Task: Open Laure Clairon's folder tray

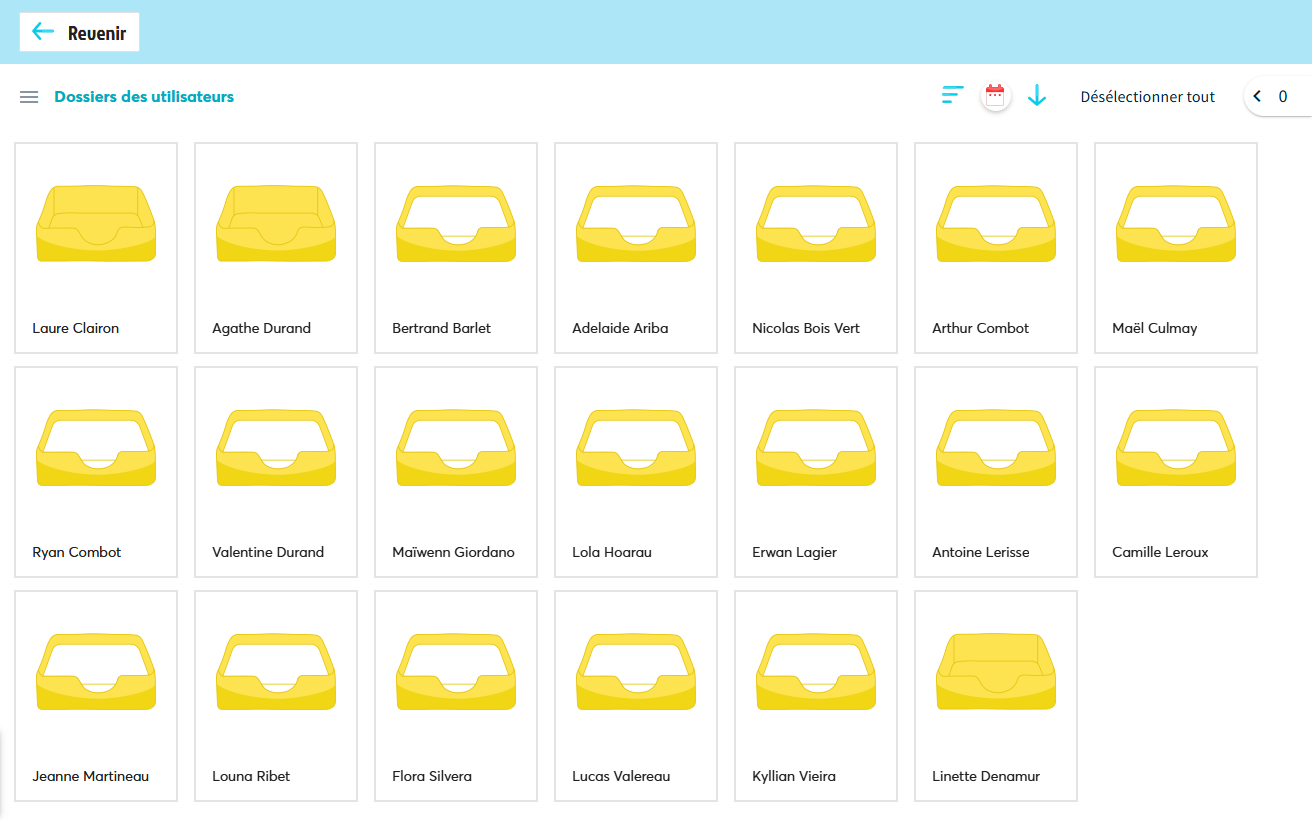Action: pyautogui.click(x=96, y=224)
